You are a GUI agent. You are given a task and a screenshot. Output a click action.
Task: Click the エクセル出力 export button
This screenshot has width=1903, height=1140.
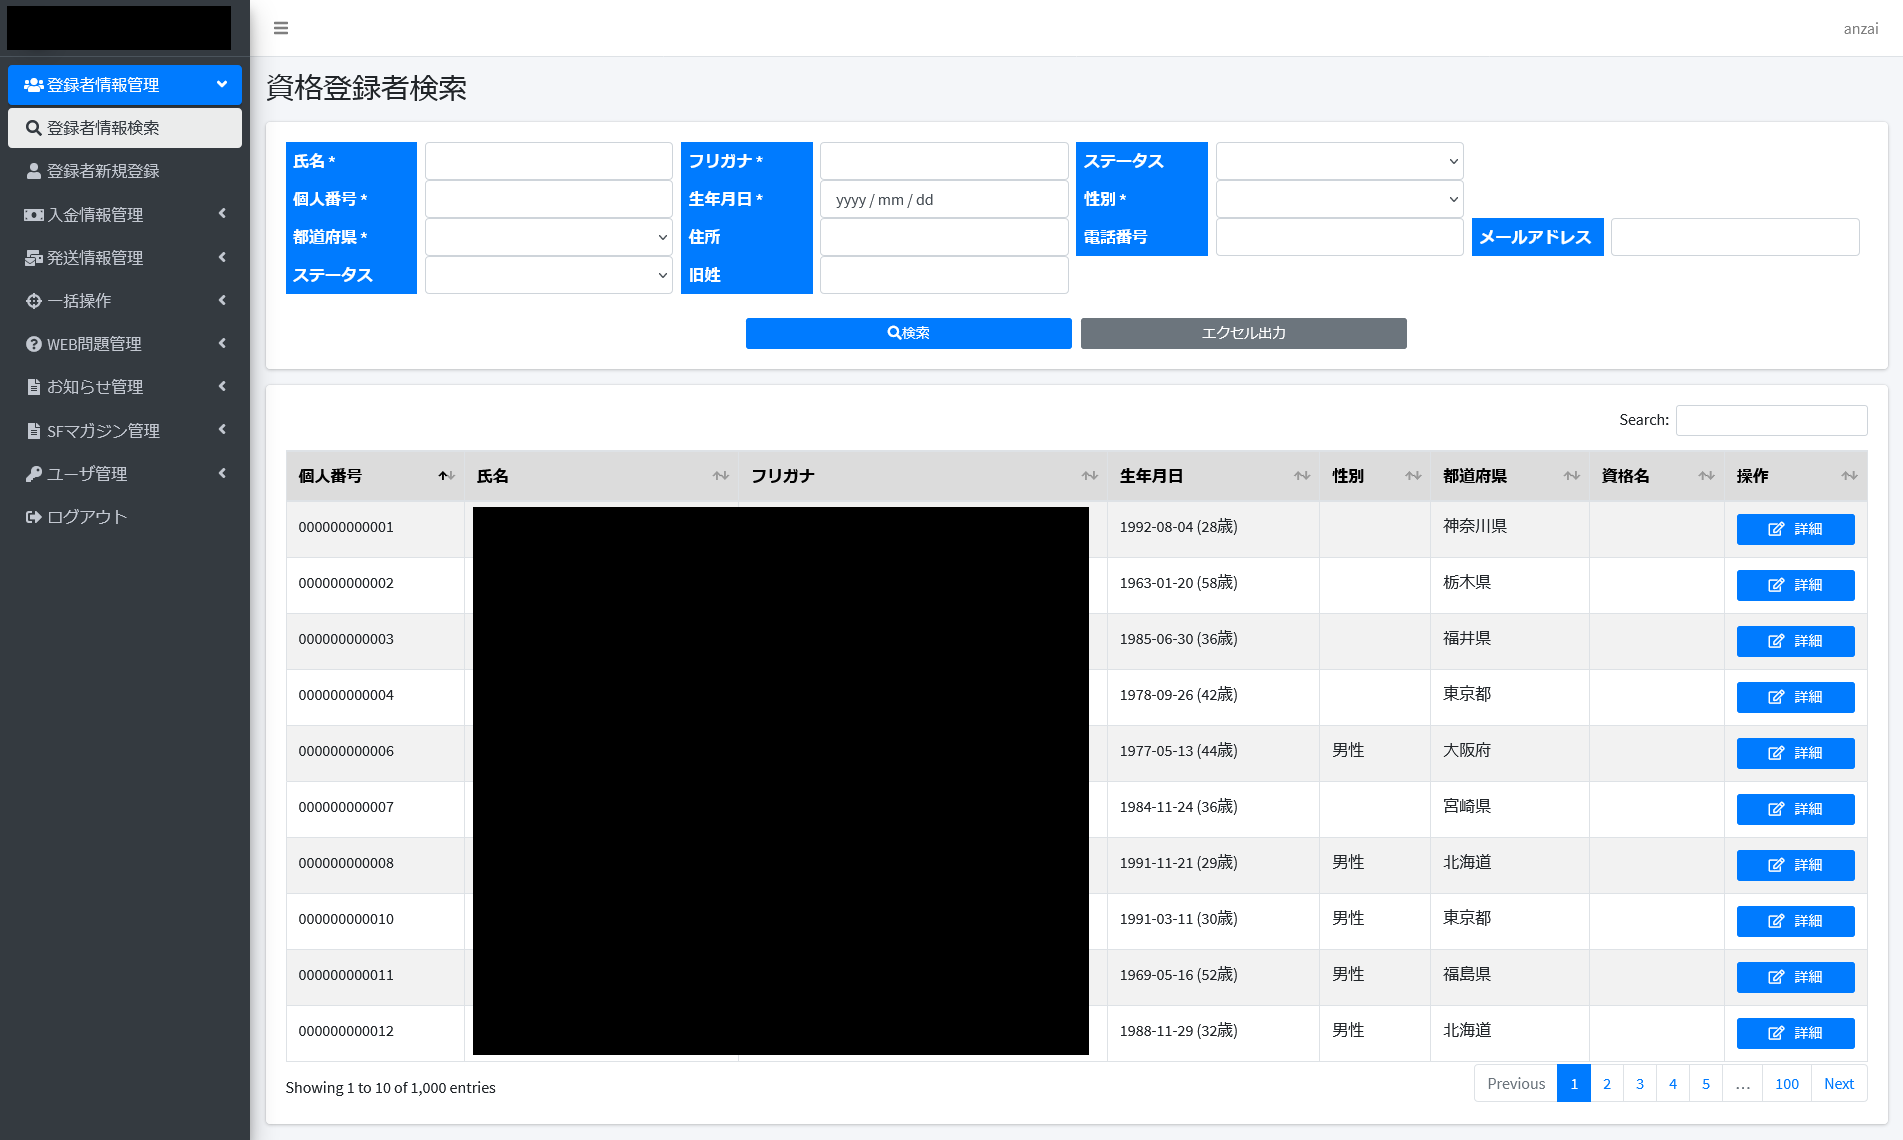(x=1243, y=333)
